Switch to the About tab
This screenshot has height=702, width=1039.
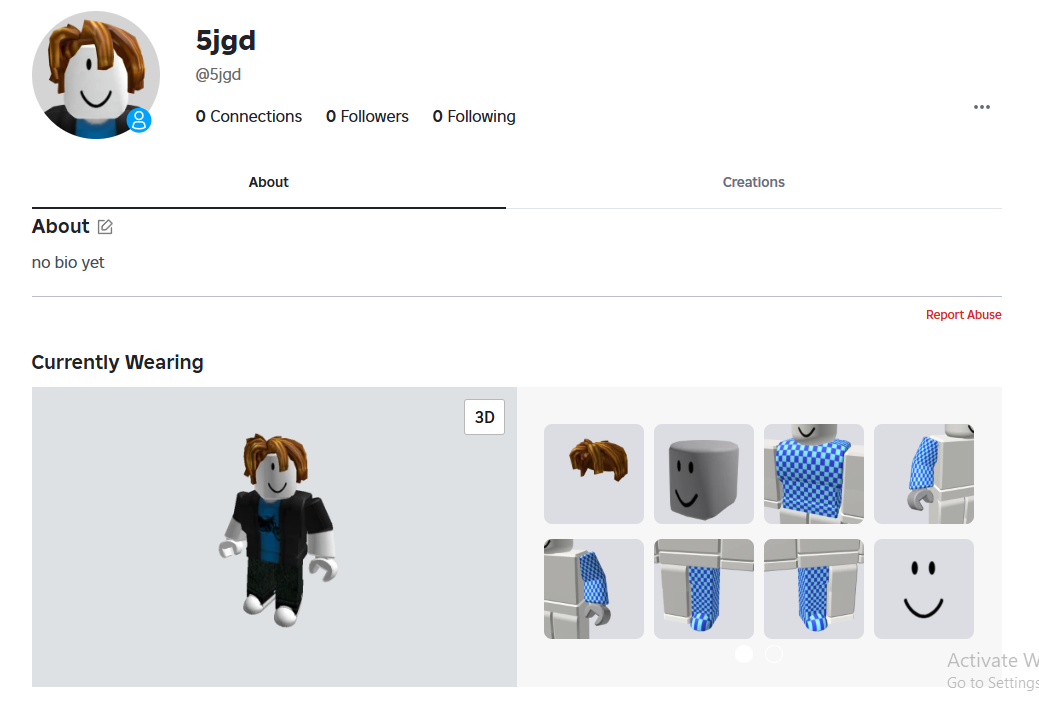click(x=268, y=182)
